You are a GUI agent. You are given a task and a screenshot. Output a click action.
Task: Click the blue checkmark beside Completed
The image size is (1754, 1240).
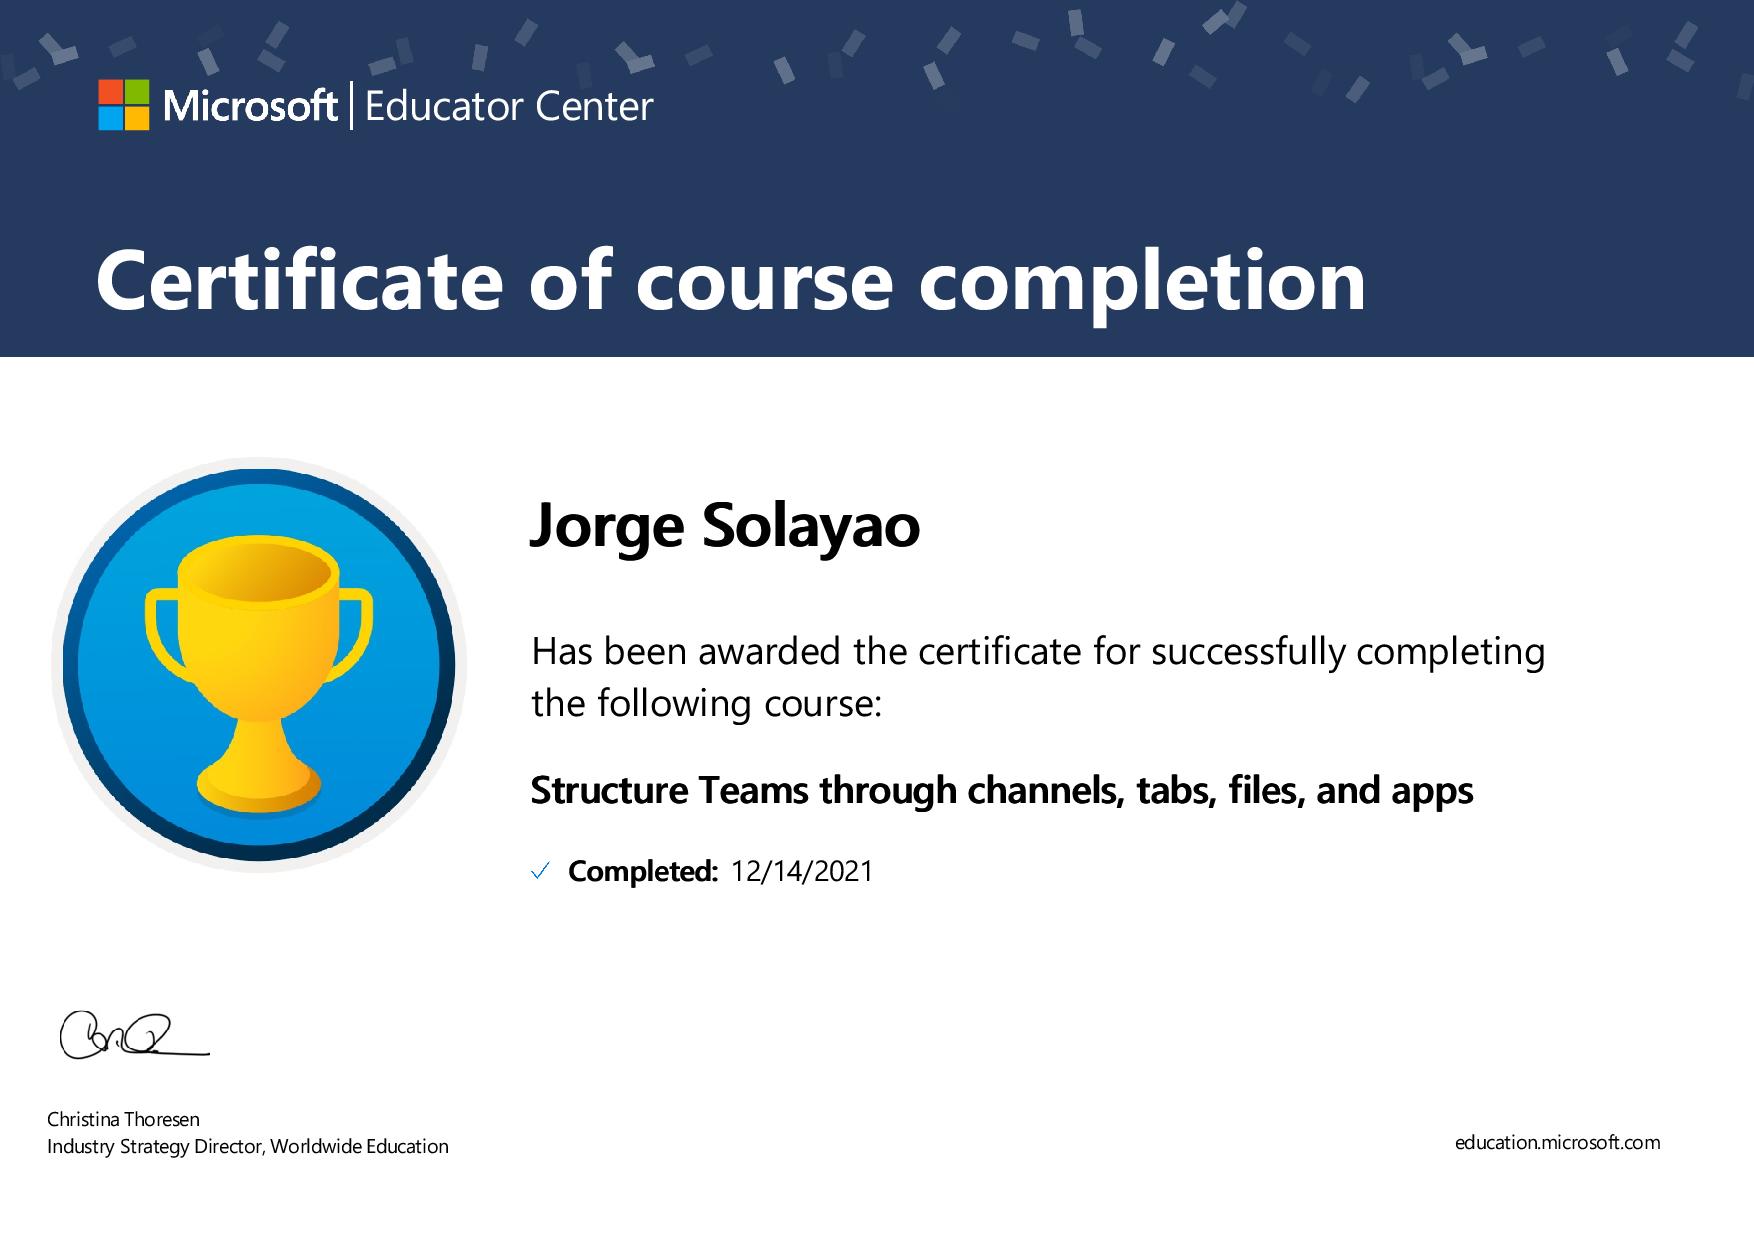[541, 872]
